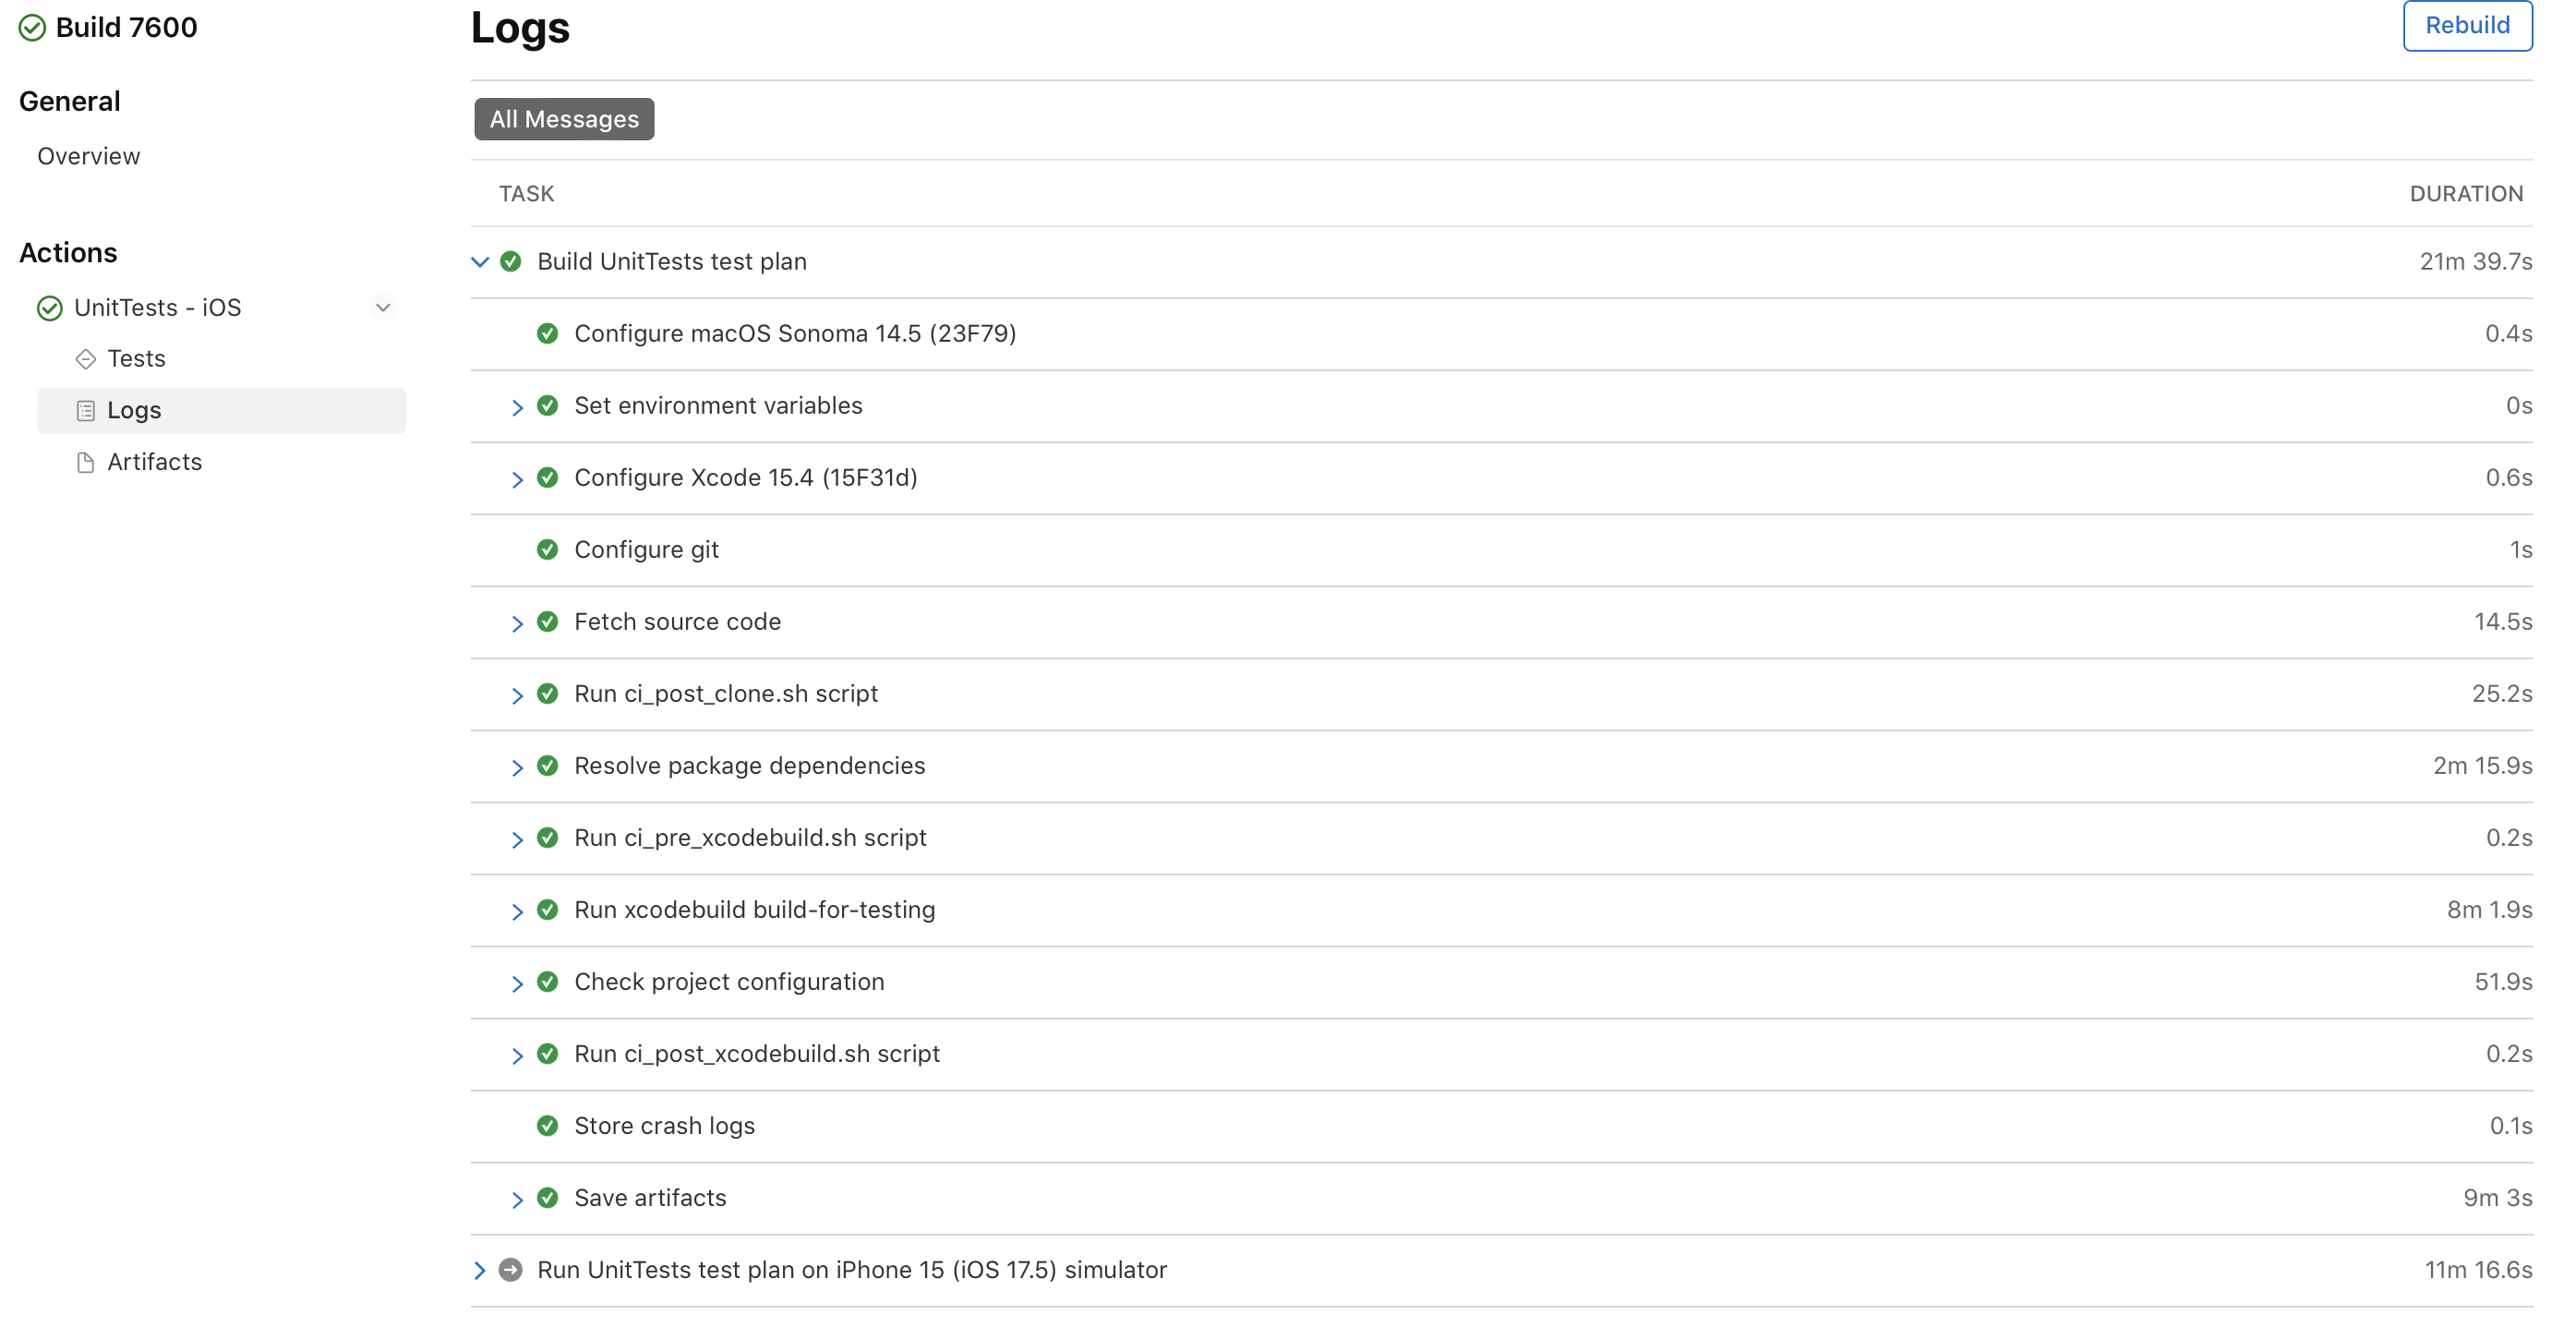Click the Logs document icon in sidebar

click(x=86, y=411)
